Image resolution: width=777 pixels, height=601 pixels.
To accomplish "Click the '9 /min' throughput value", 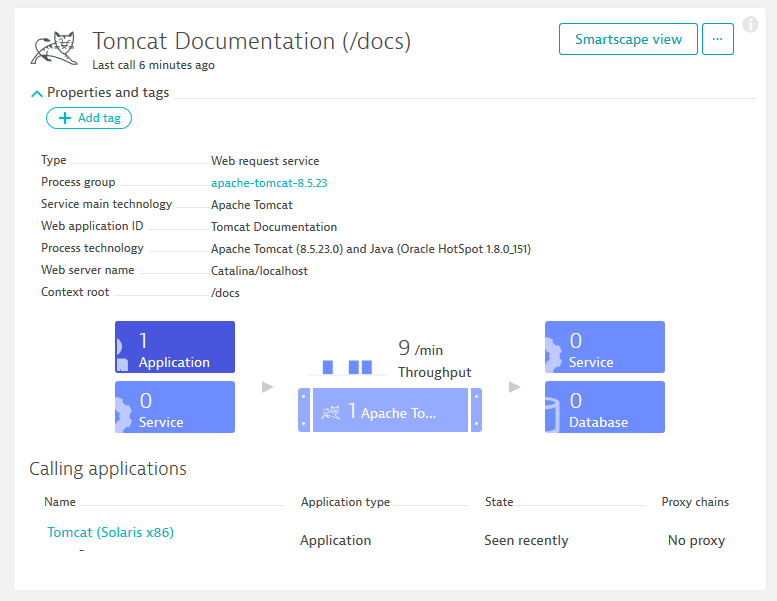I will (x=421, y=348).
